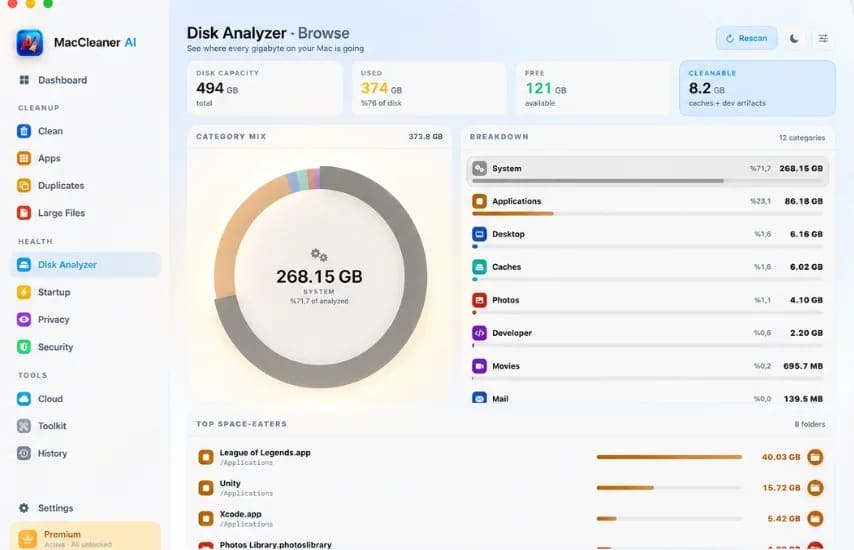Viewport: 854px width, 550px height.
Task: Click the 86.18 GB Applications size
Action: click(803, 201)
